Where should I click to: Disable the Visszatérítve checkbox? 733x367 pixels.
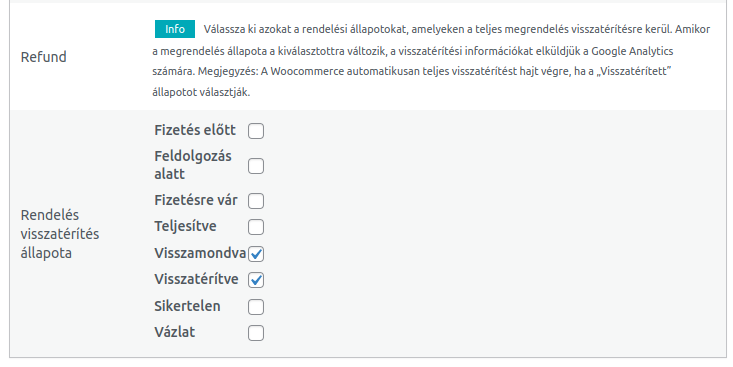click(256, 280)
